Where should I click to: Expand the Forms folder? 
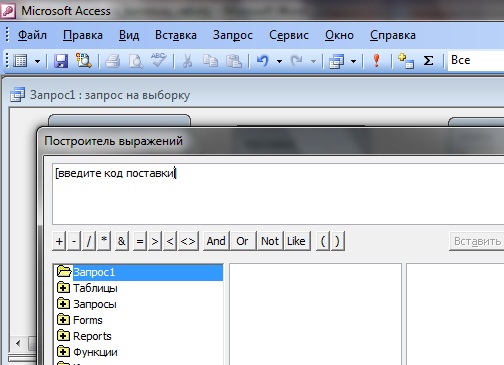pyautogui.click(x=63, y=320)
